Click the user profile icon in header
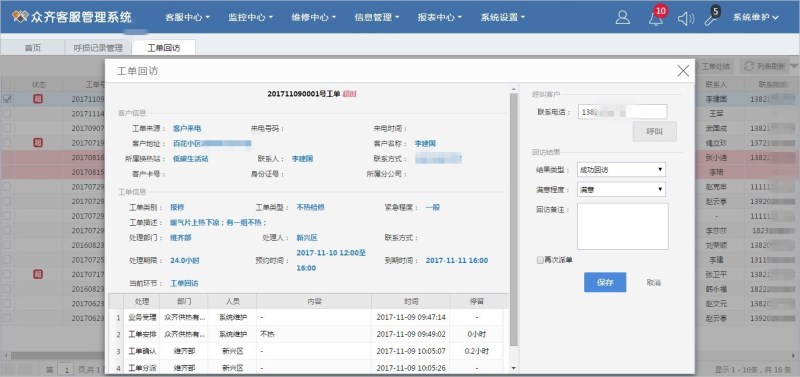 pyautogui.click(x=622, y=17)
